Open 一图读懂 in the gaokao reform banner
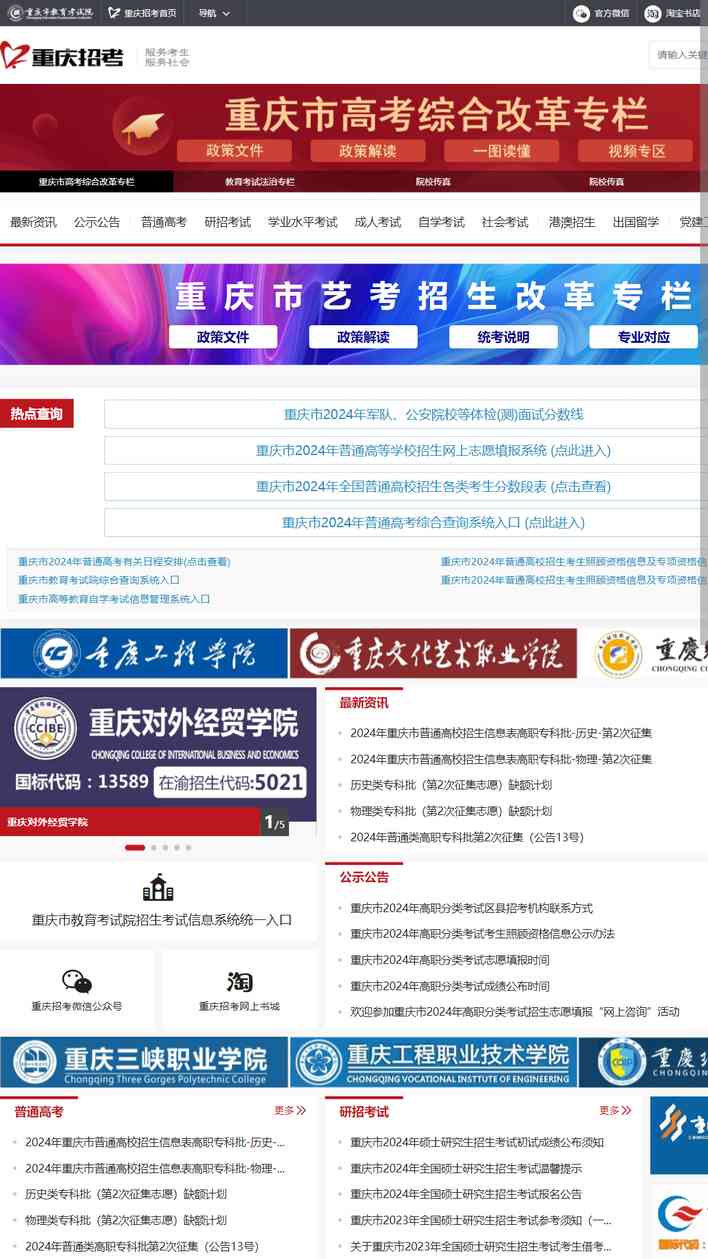Viewport: 708px width, 1259px height. pyautogui.click(x=502, y=150)
